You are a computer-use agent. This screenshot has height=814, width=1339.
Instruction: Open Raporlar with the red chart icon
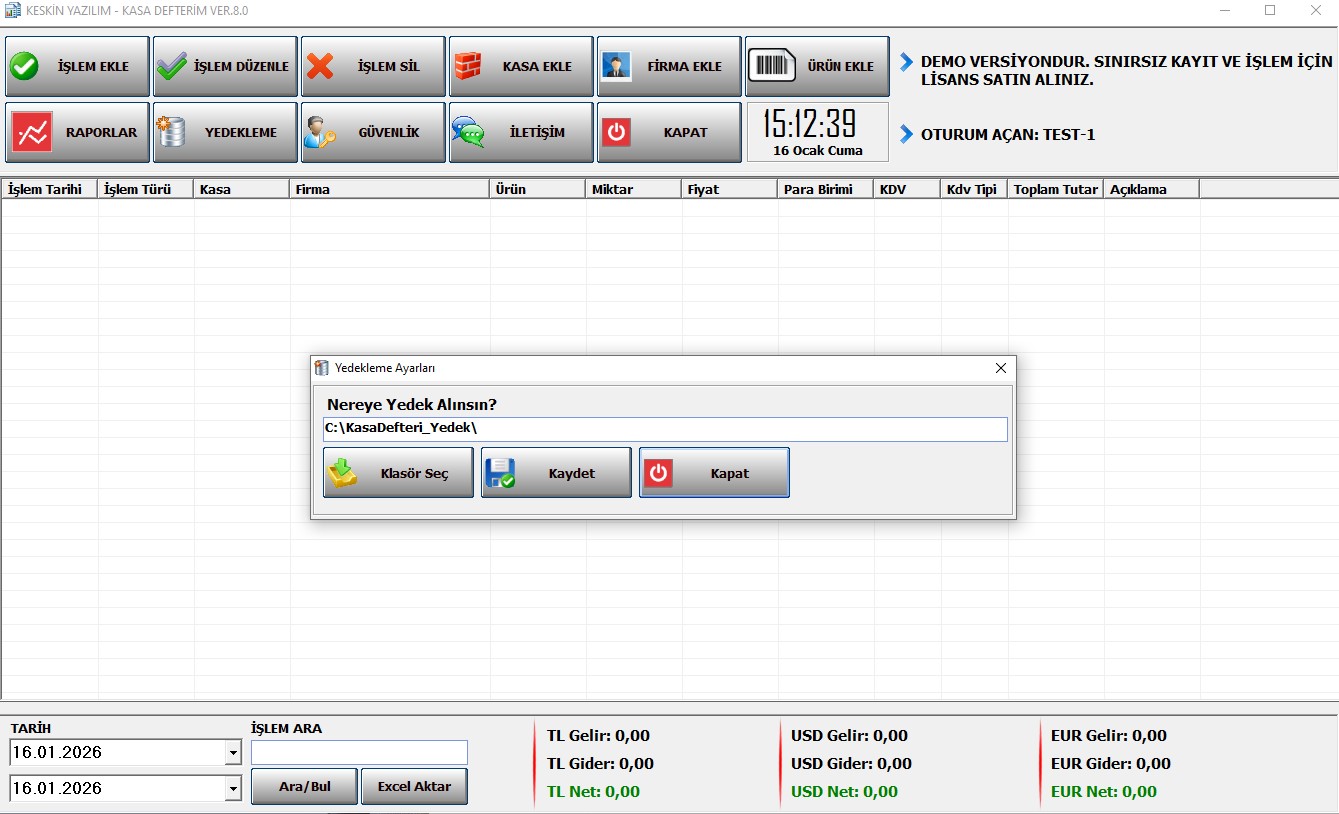click(x=30, y=132)
